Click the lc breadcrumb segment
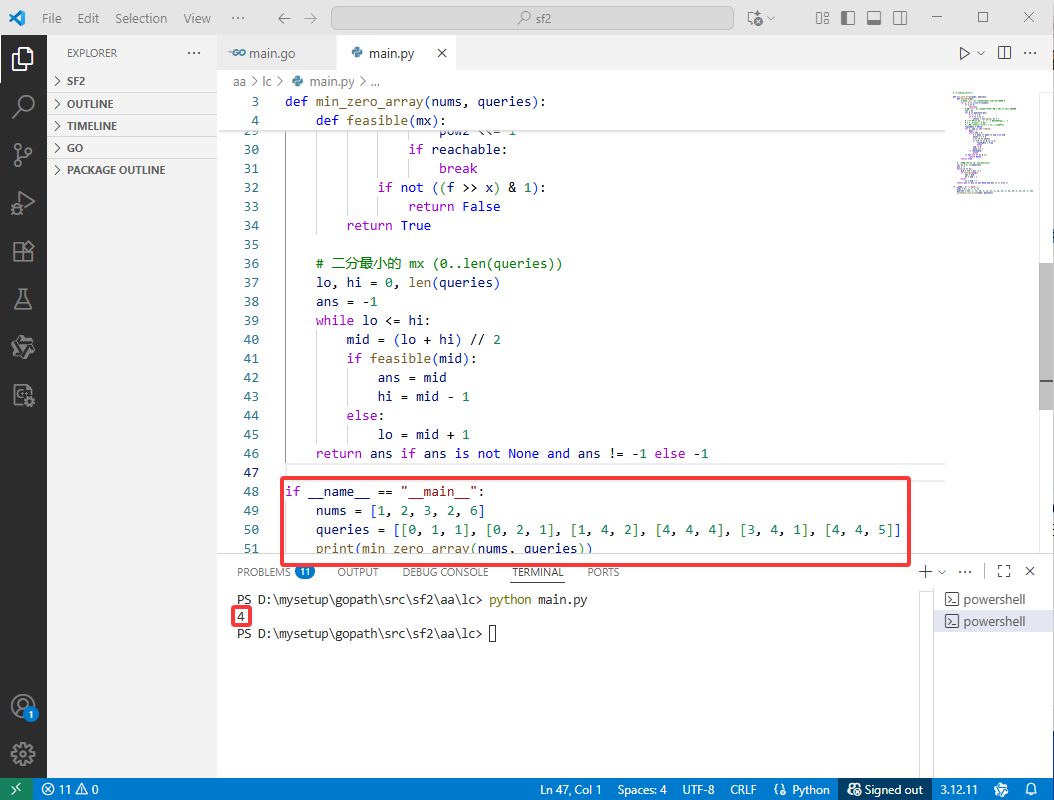 [267, 81]
